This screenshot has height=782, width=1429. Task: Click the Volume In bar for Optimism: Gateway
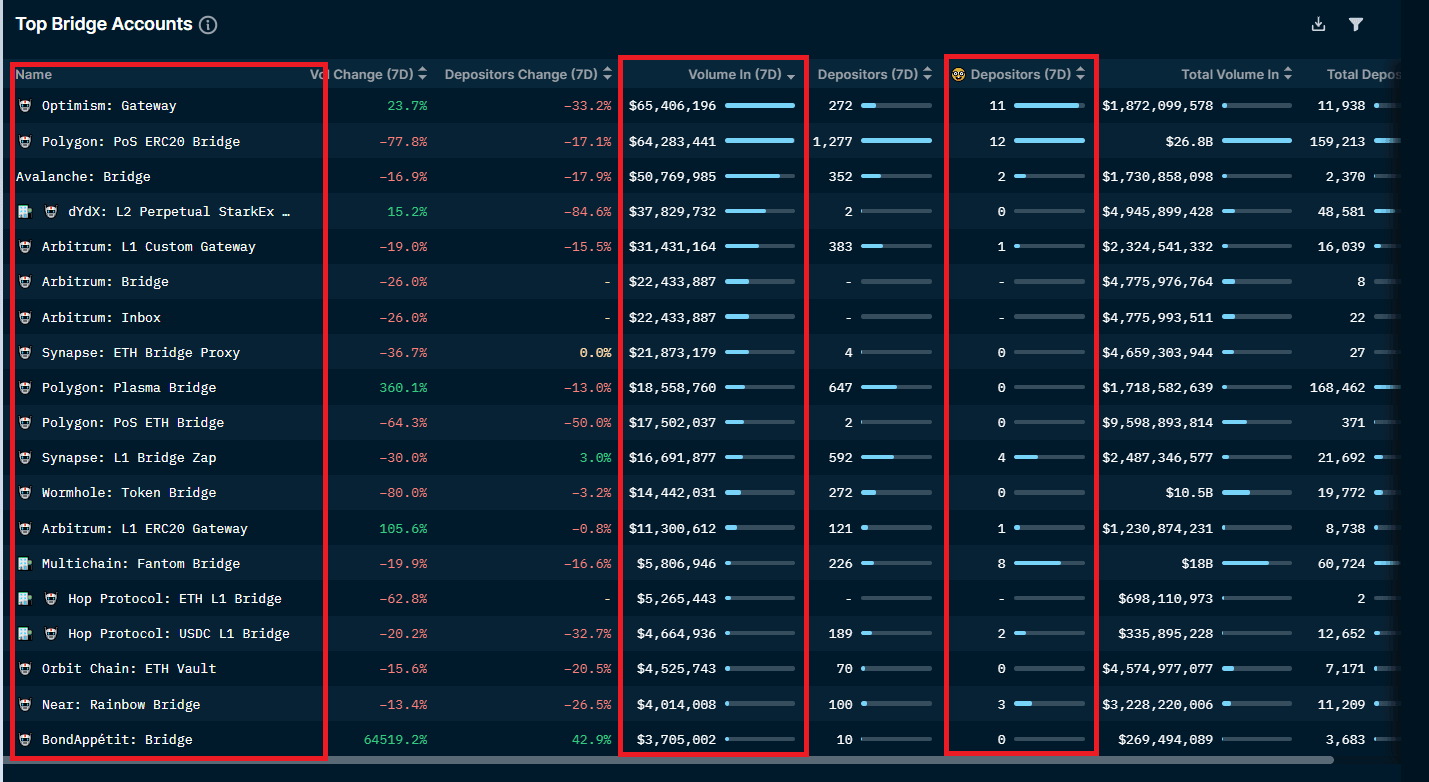pos(760,106)
